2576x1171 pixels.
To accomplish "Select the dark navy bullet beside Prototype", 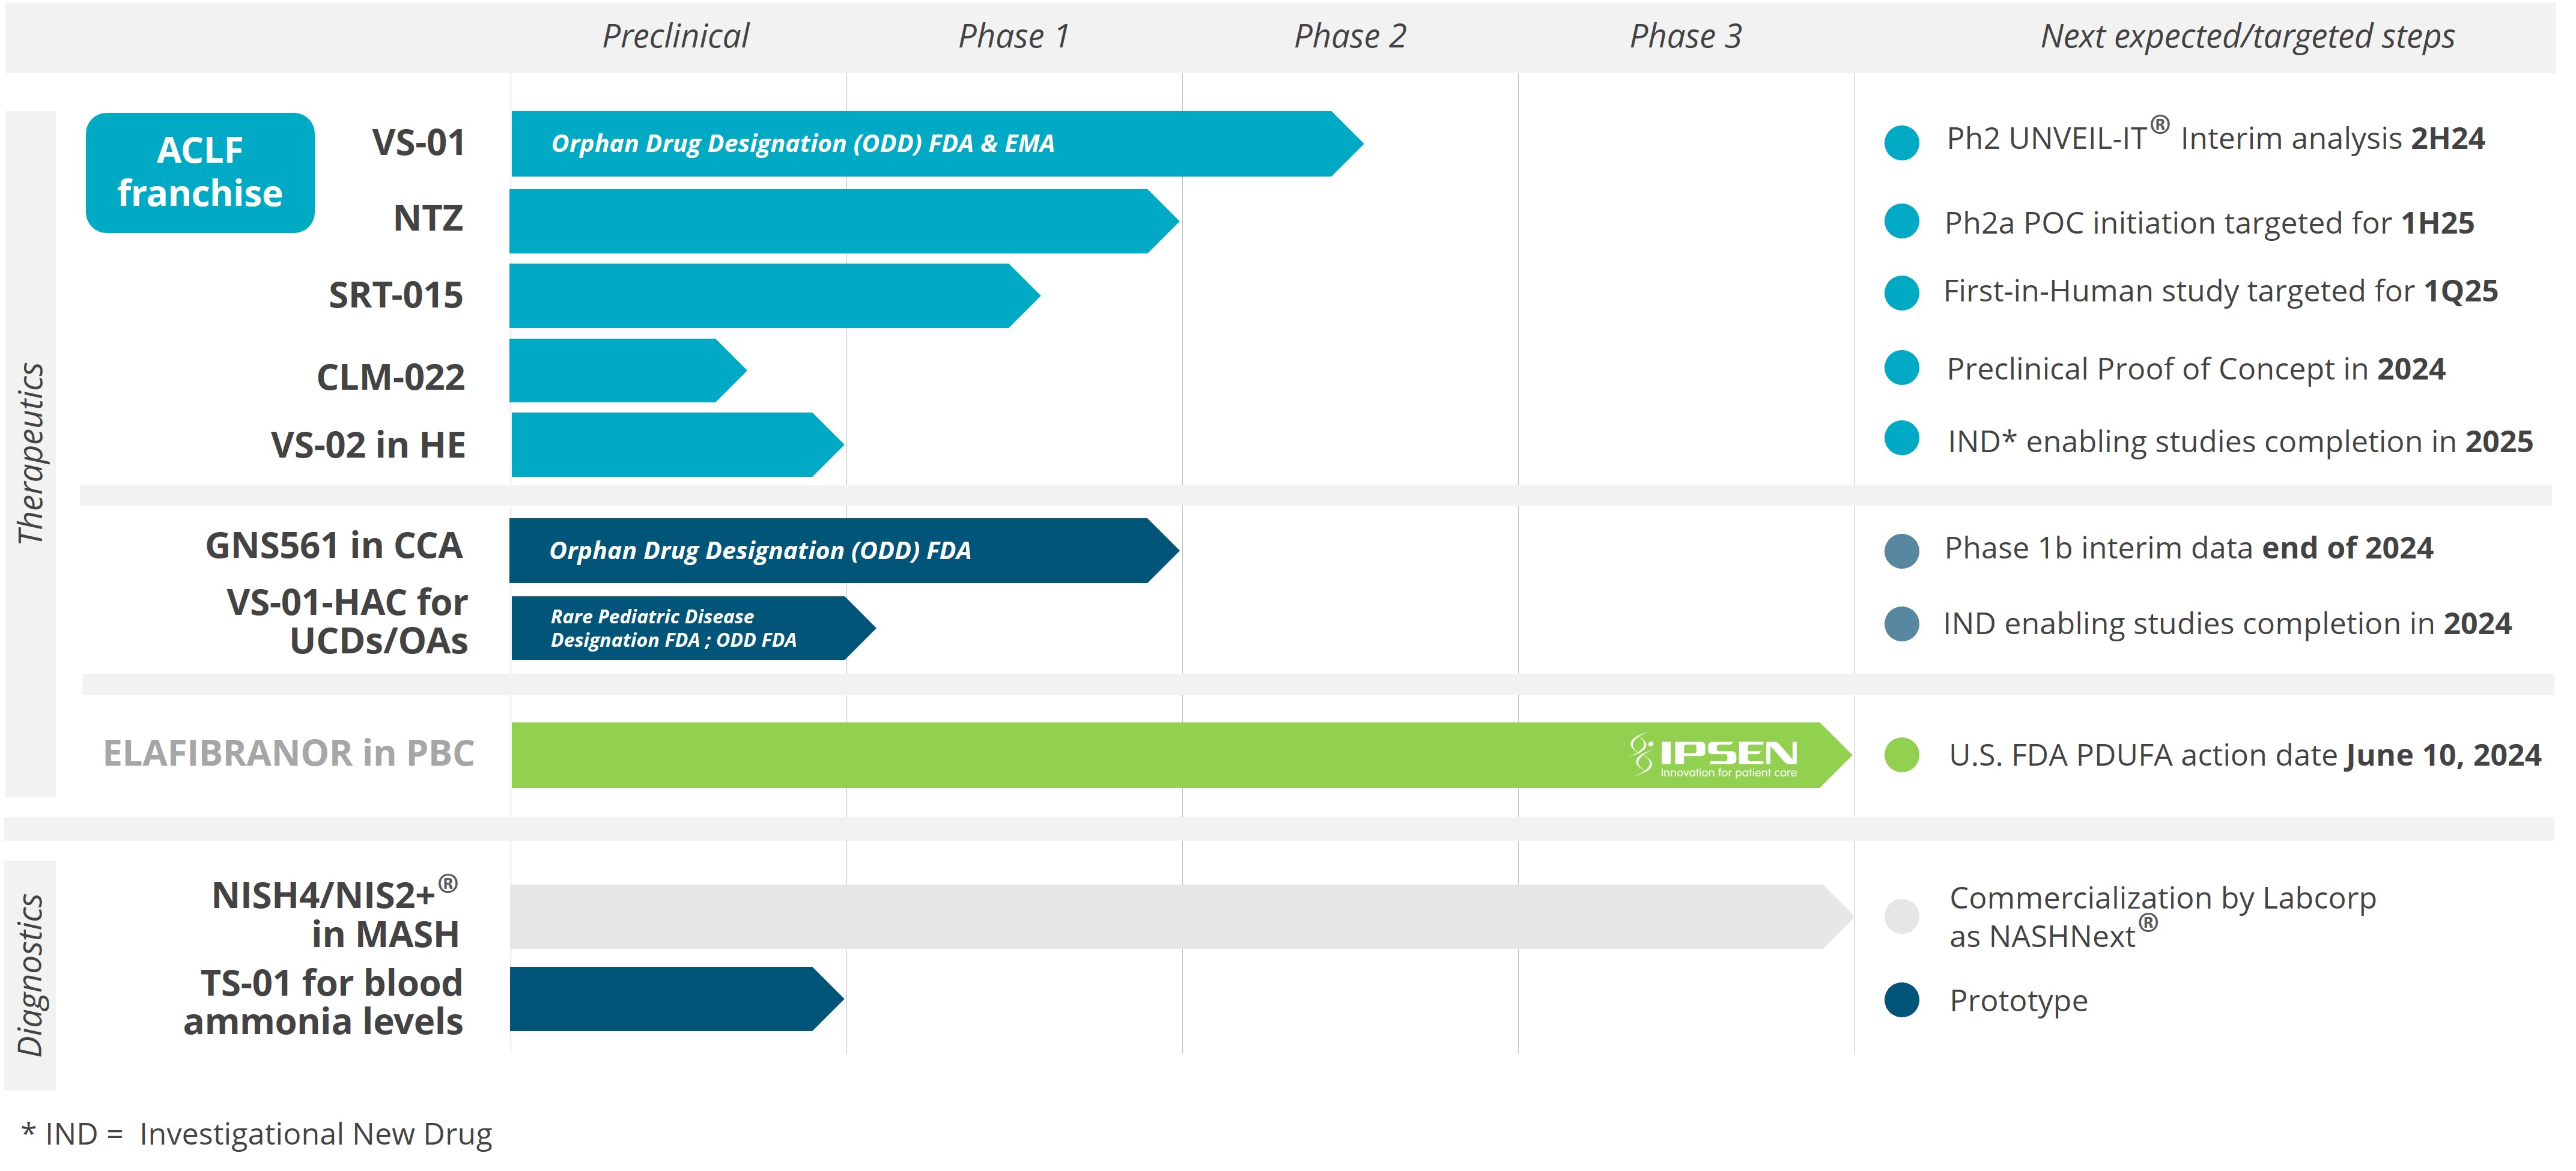I will 1901,1000.
